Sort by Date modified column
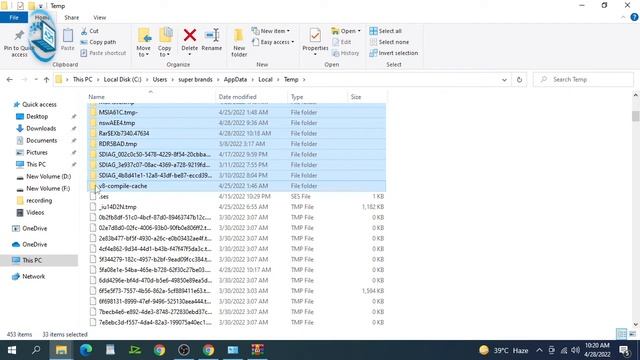This screenshot has width=640, height=360. pyautogui.click(x=251, y=97)
